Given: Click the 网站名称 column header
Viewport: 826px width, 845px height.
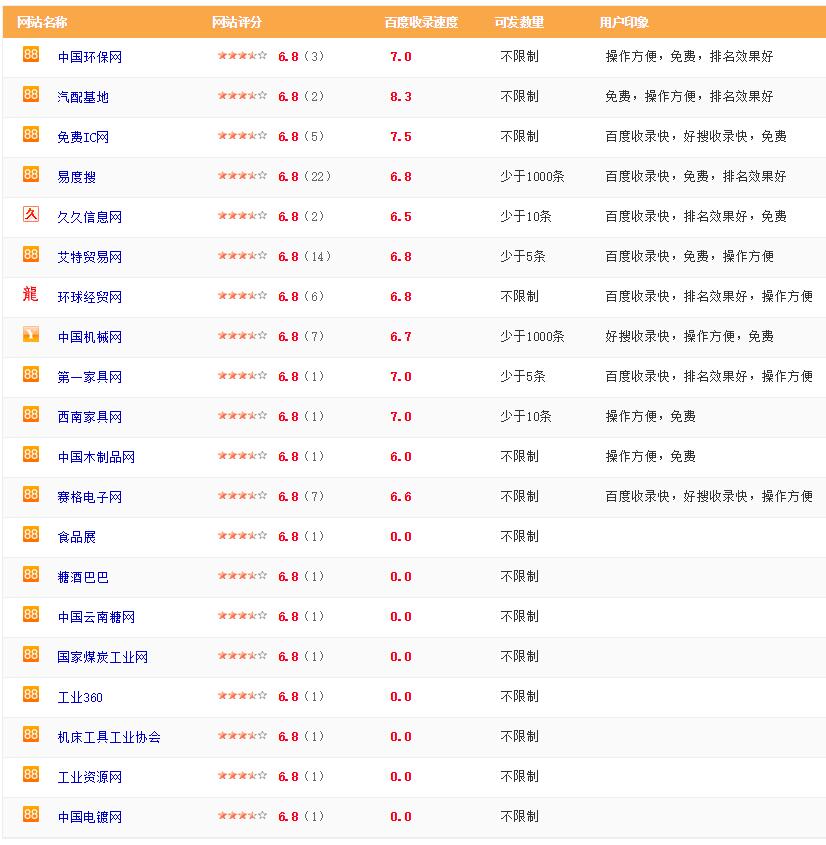Looking at the screenshot, I should click(42, 22).
